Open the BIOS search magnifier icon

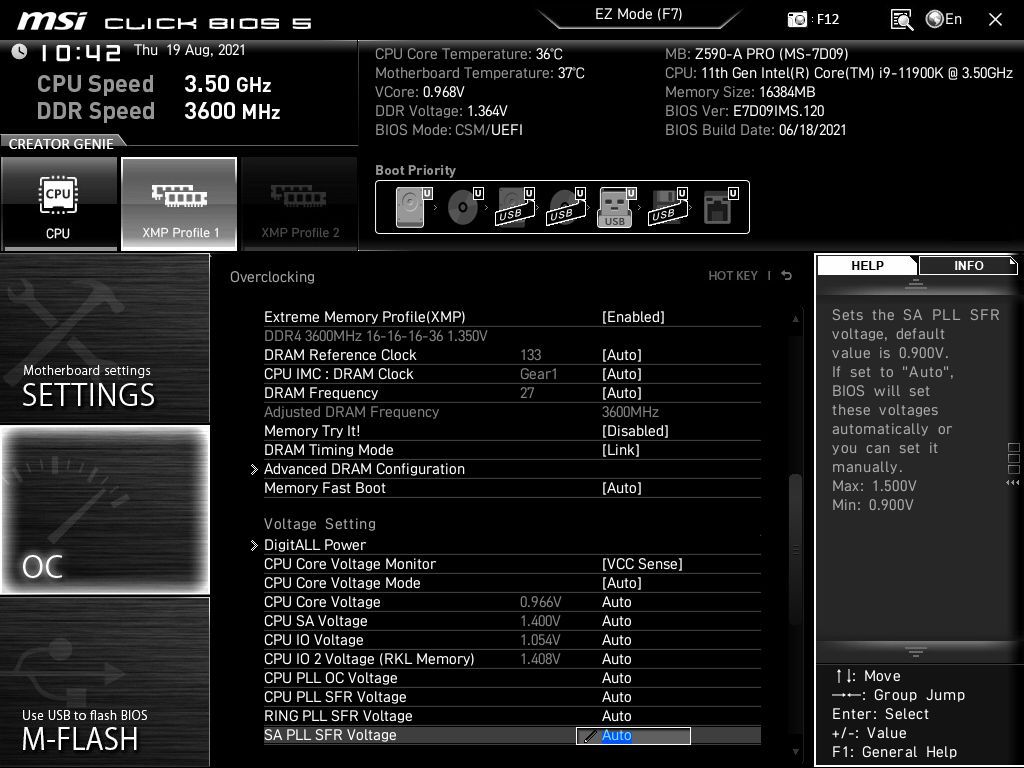901,20
